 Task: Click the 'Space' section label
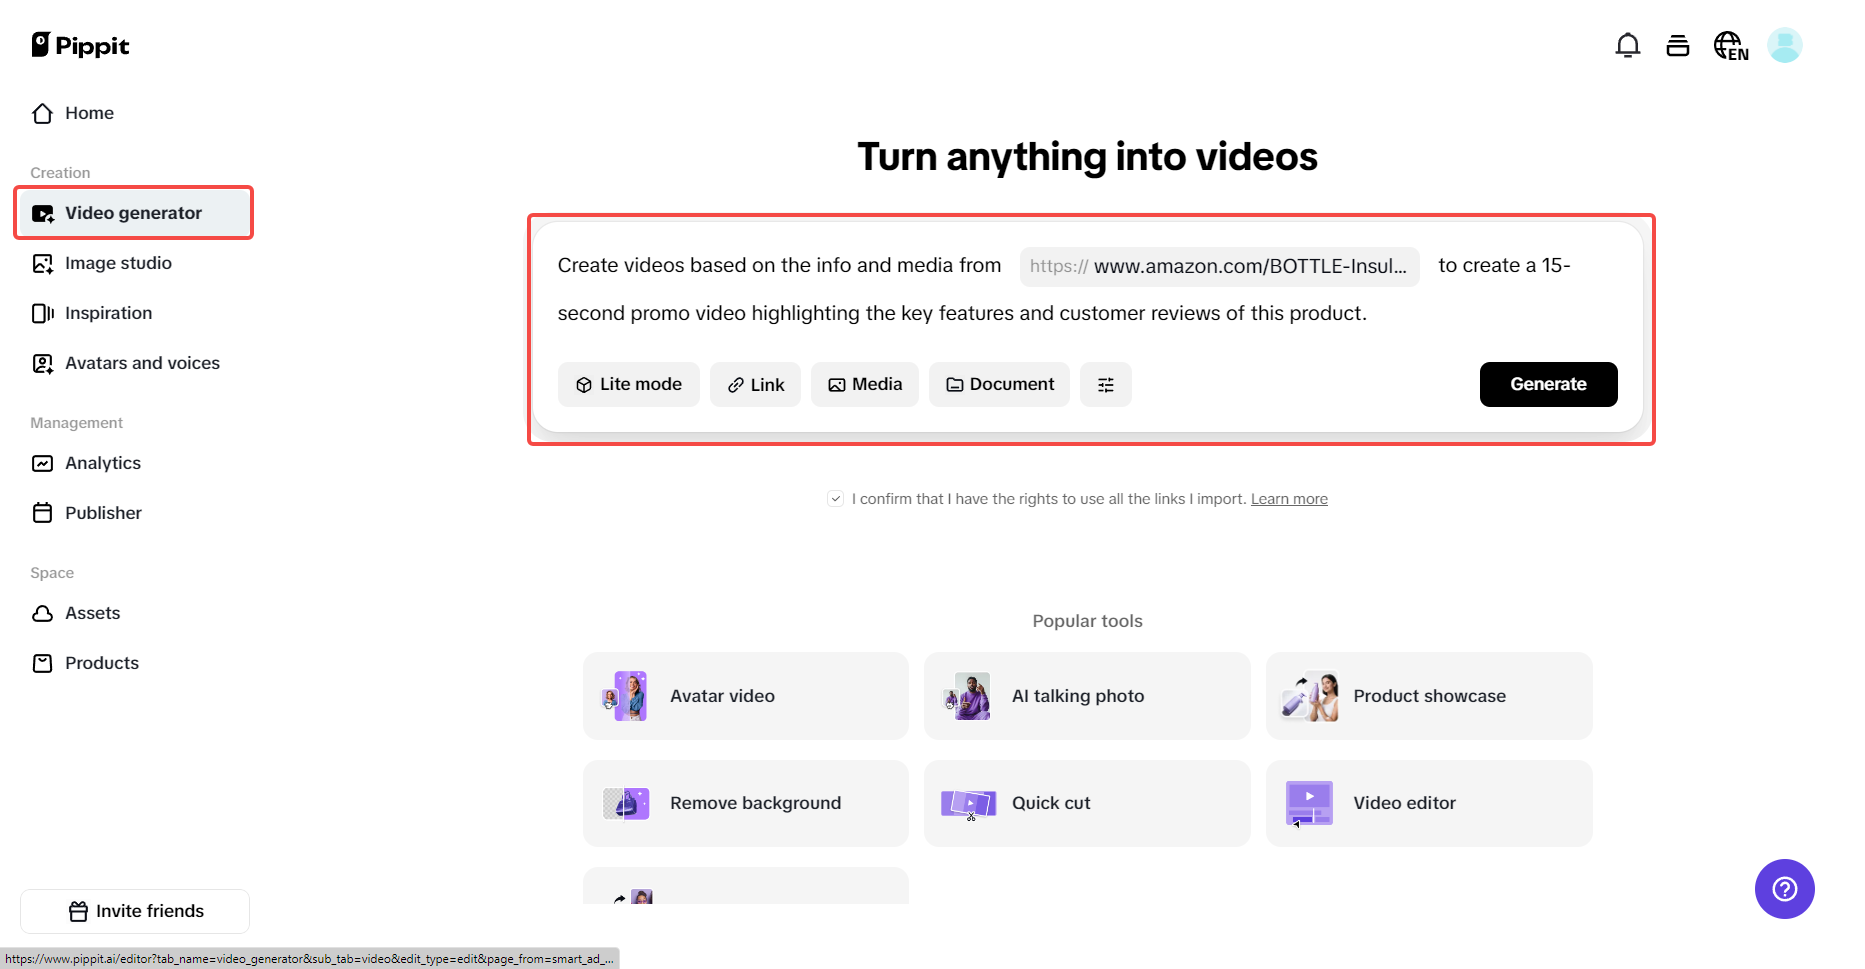coord(52,573)
